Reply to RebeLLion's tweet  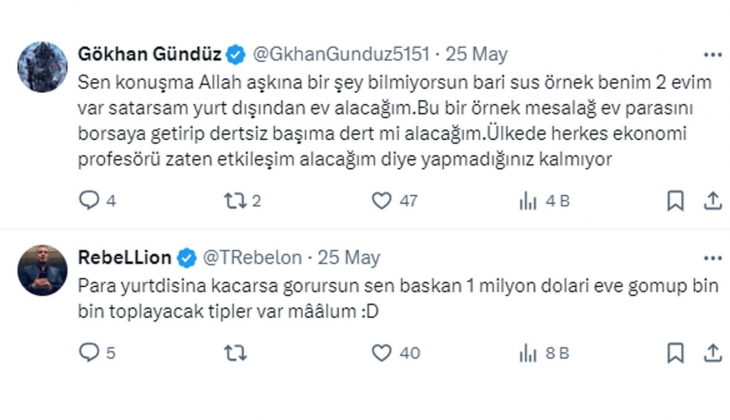89,353
